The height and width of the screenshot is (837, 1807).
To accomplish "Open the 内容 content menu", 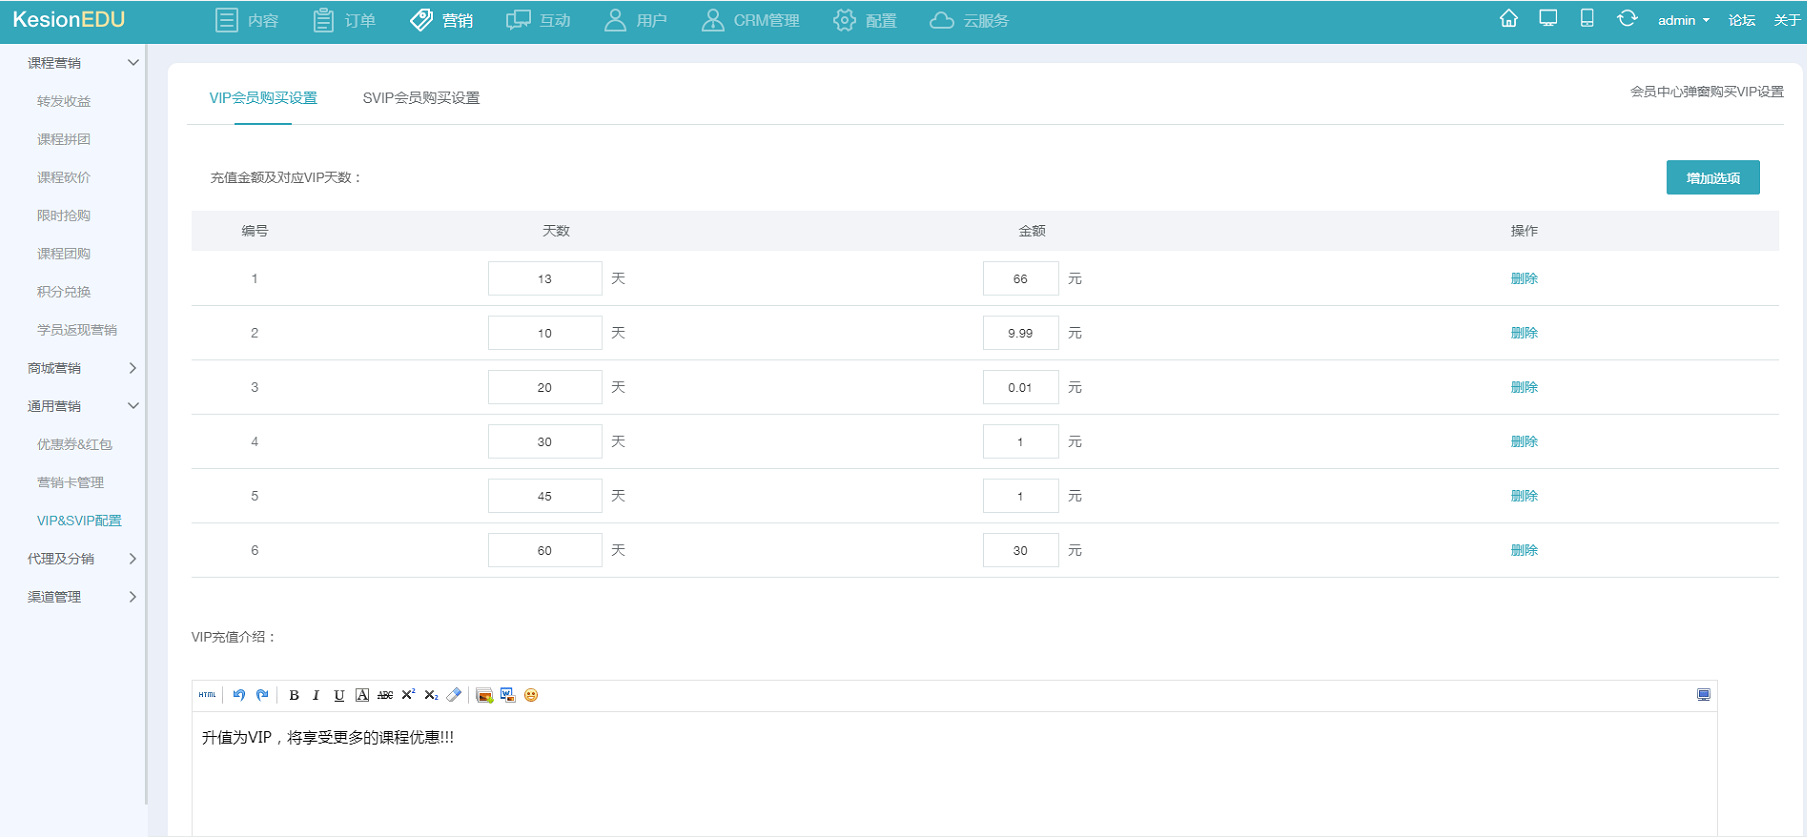I will point(248,20).
